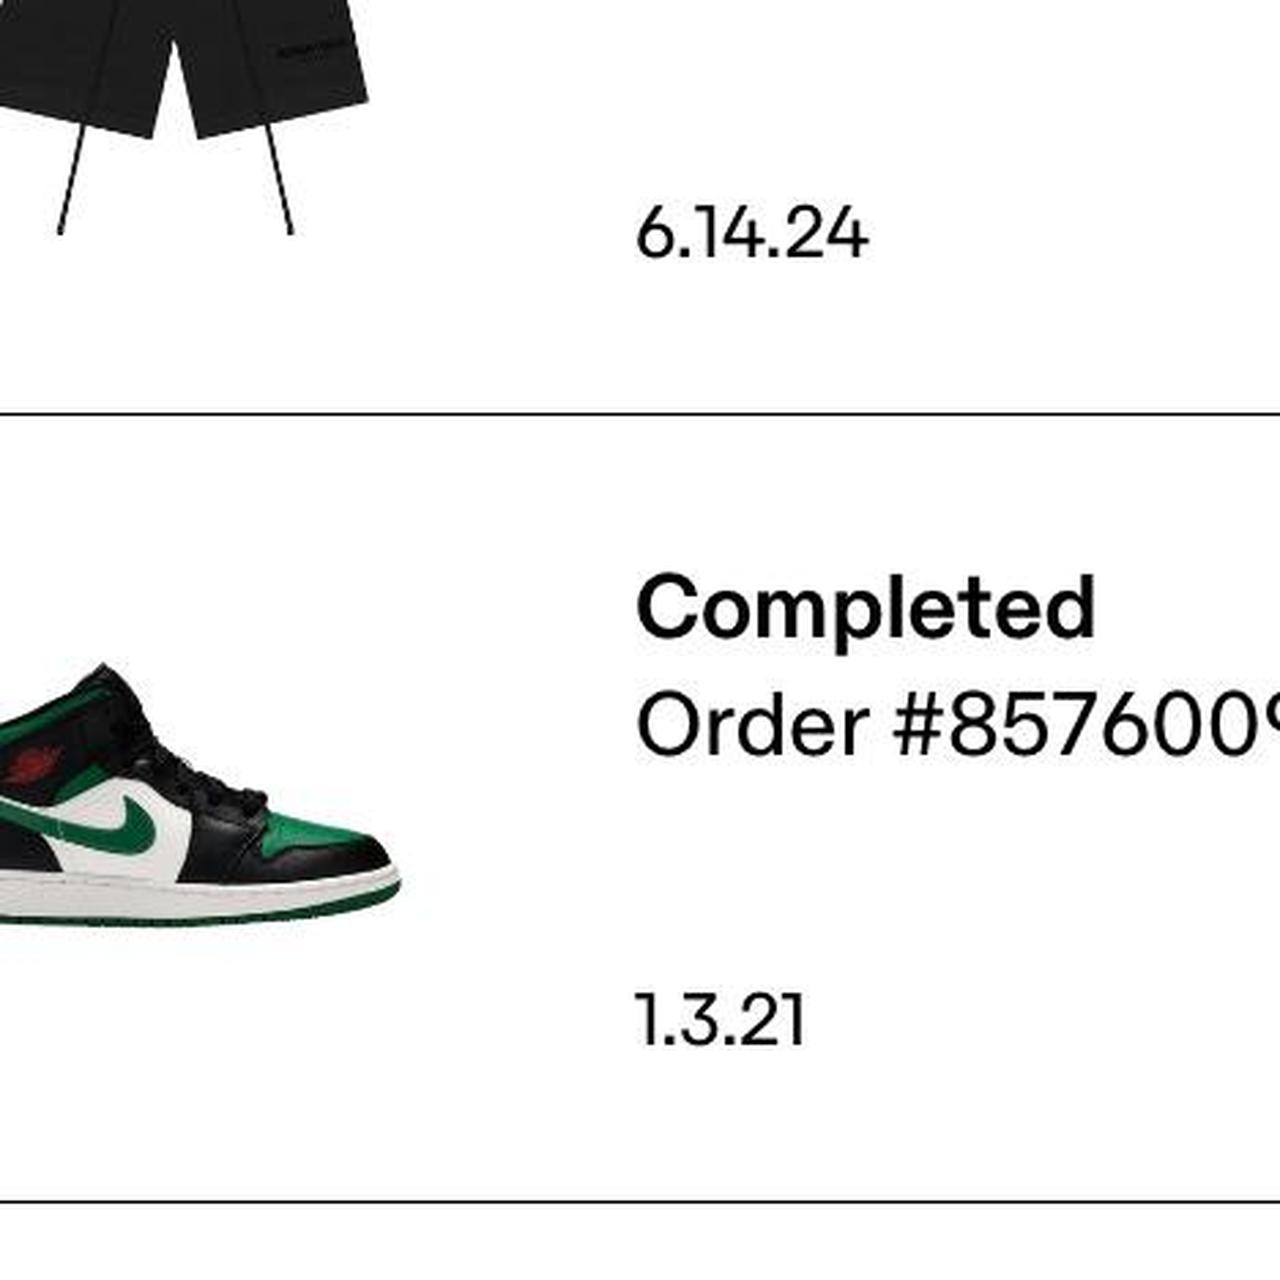This screenshot has height=1280, width=1280.
Task: Click the divider line below 1.3.21 order
Action: 640,1202
